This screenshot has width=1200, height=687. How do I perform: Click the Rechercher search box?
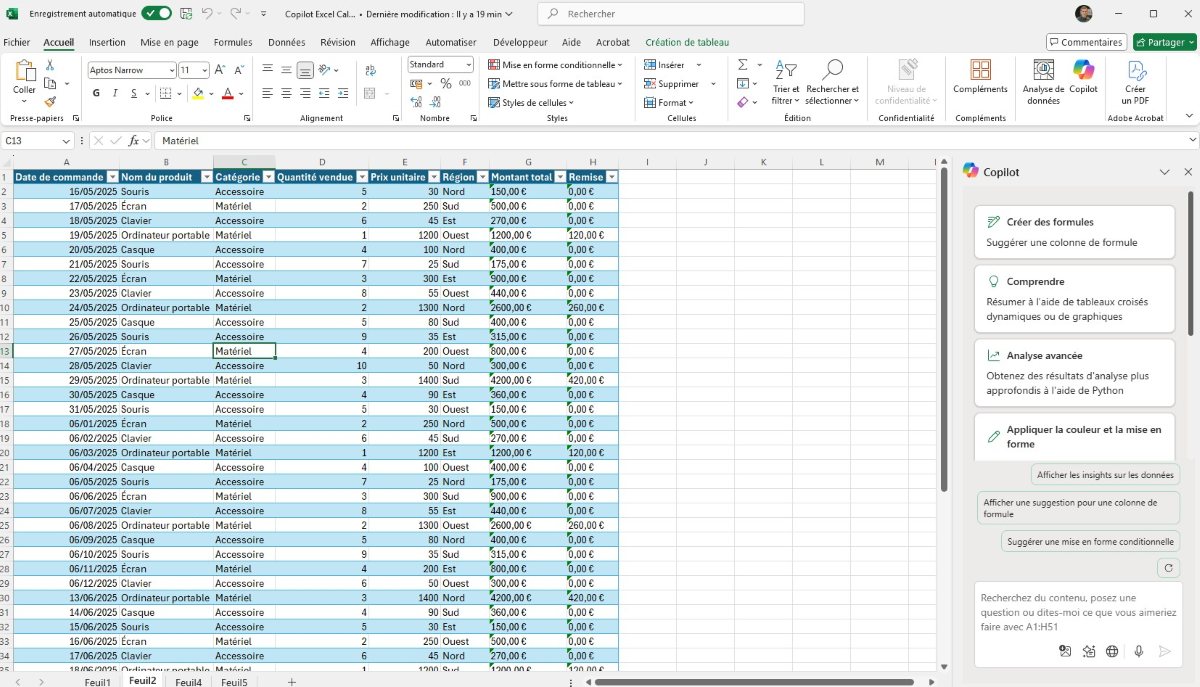(670, 14)
